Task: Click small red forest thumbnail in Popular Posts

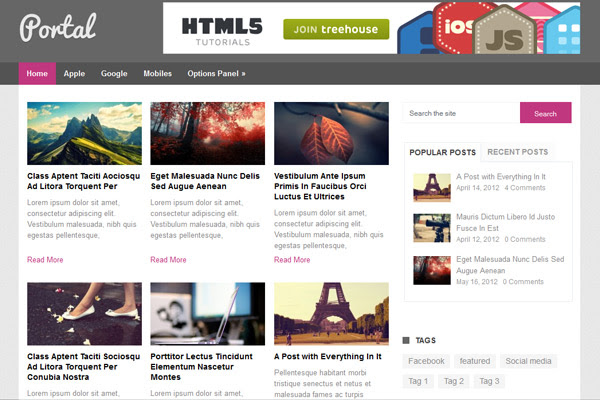Action: click(432, 270)
